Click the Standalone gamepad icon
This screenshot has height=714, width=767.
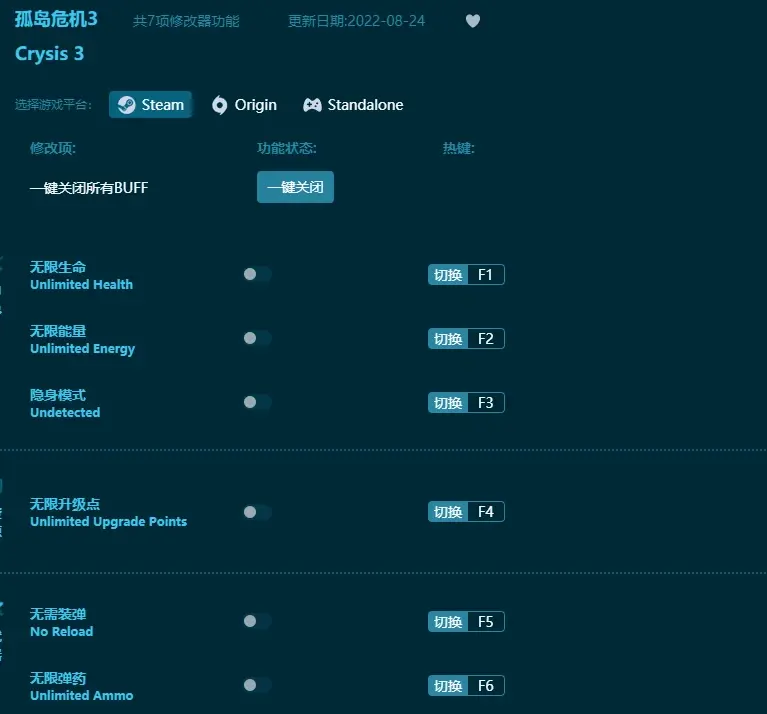coord(312,105)
